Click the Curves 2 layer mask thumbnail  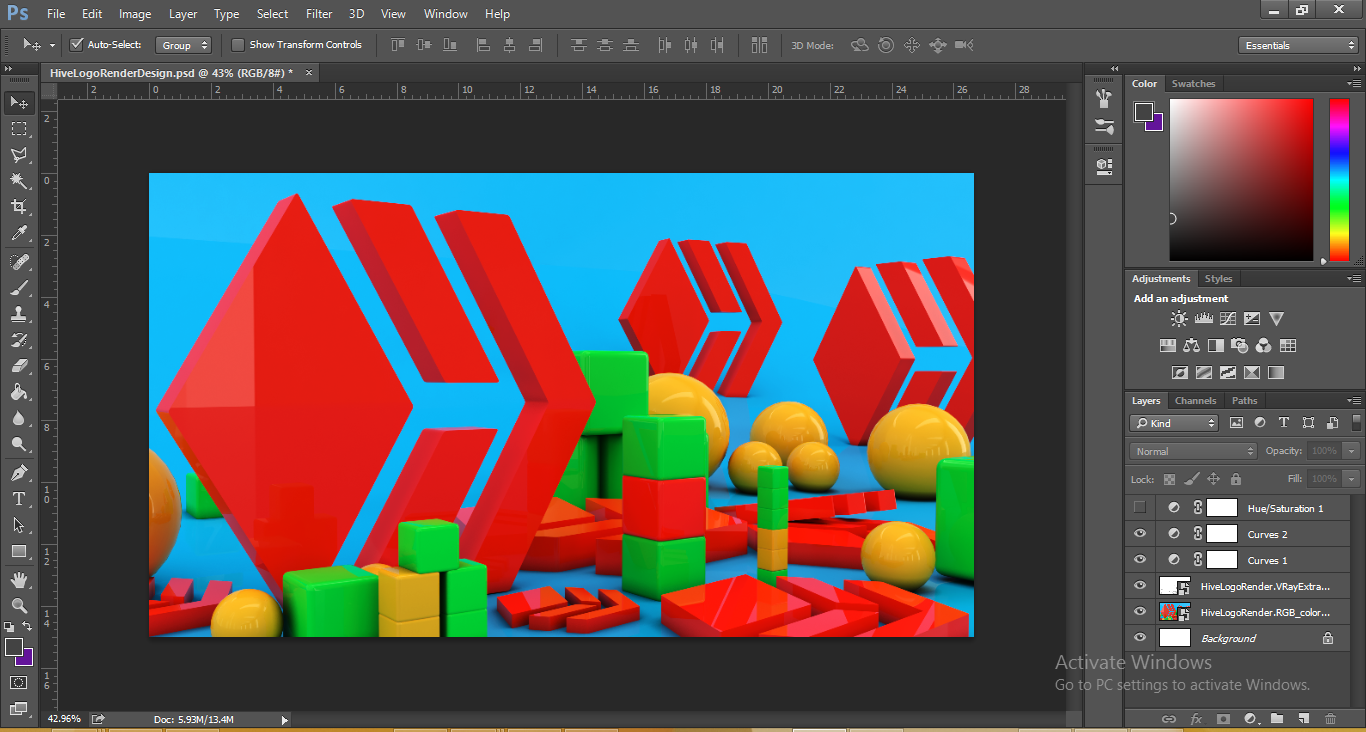(1222, 534)
